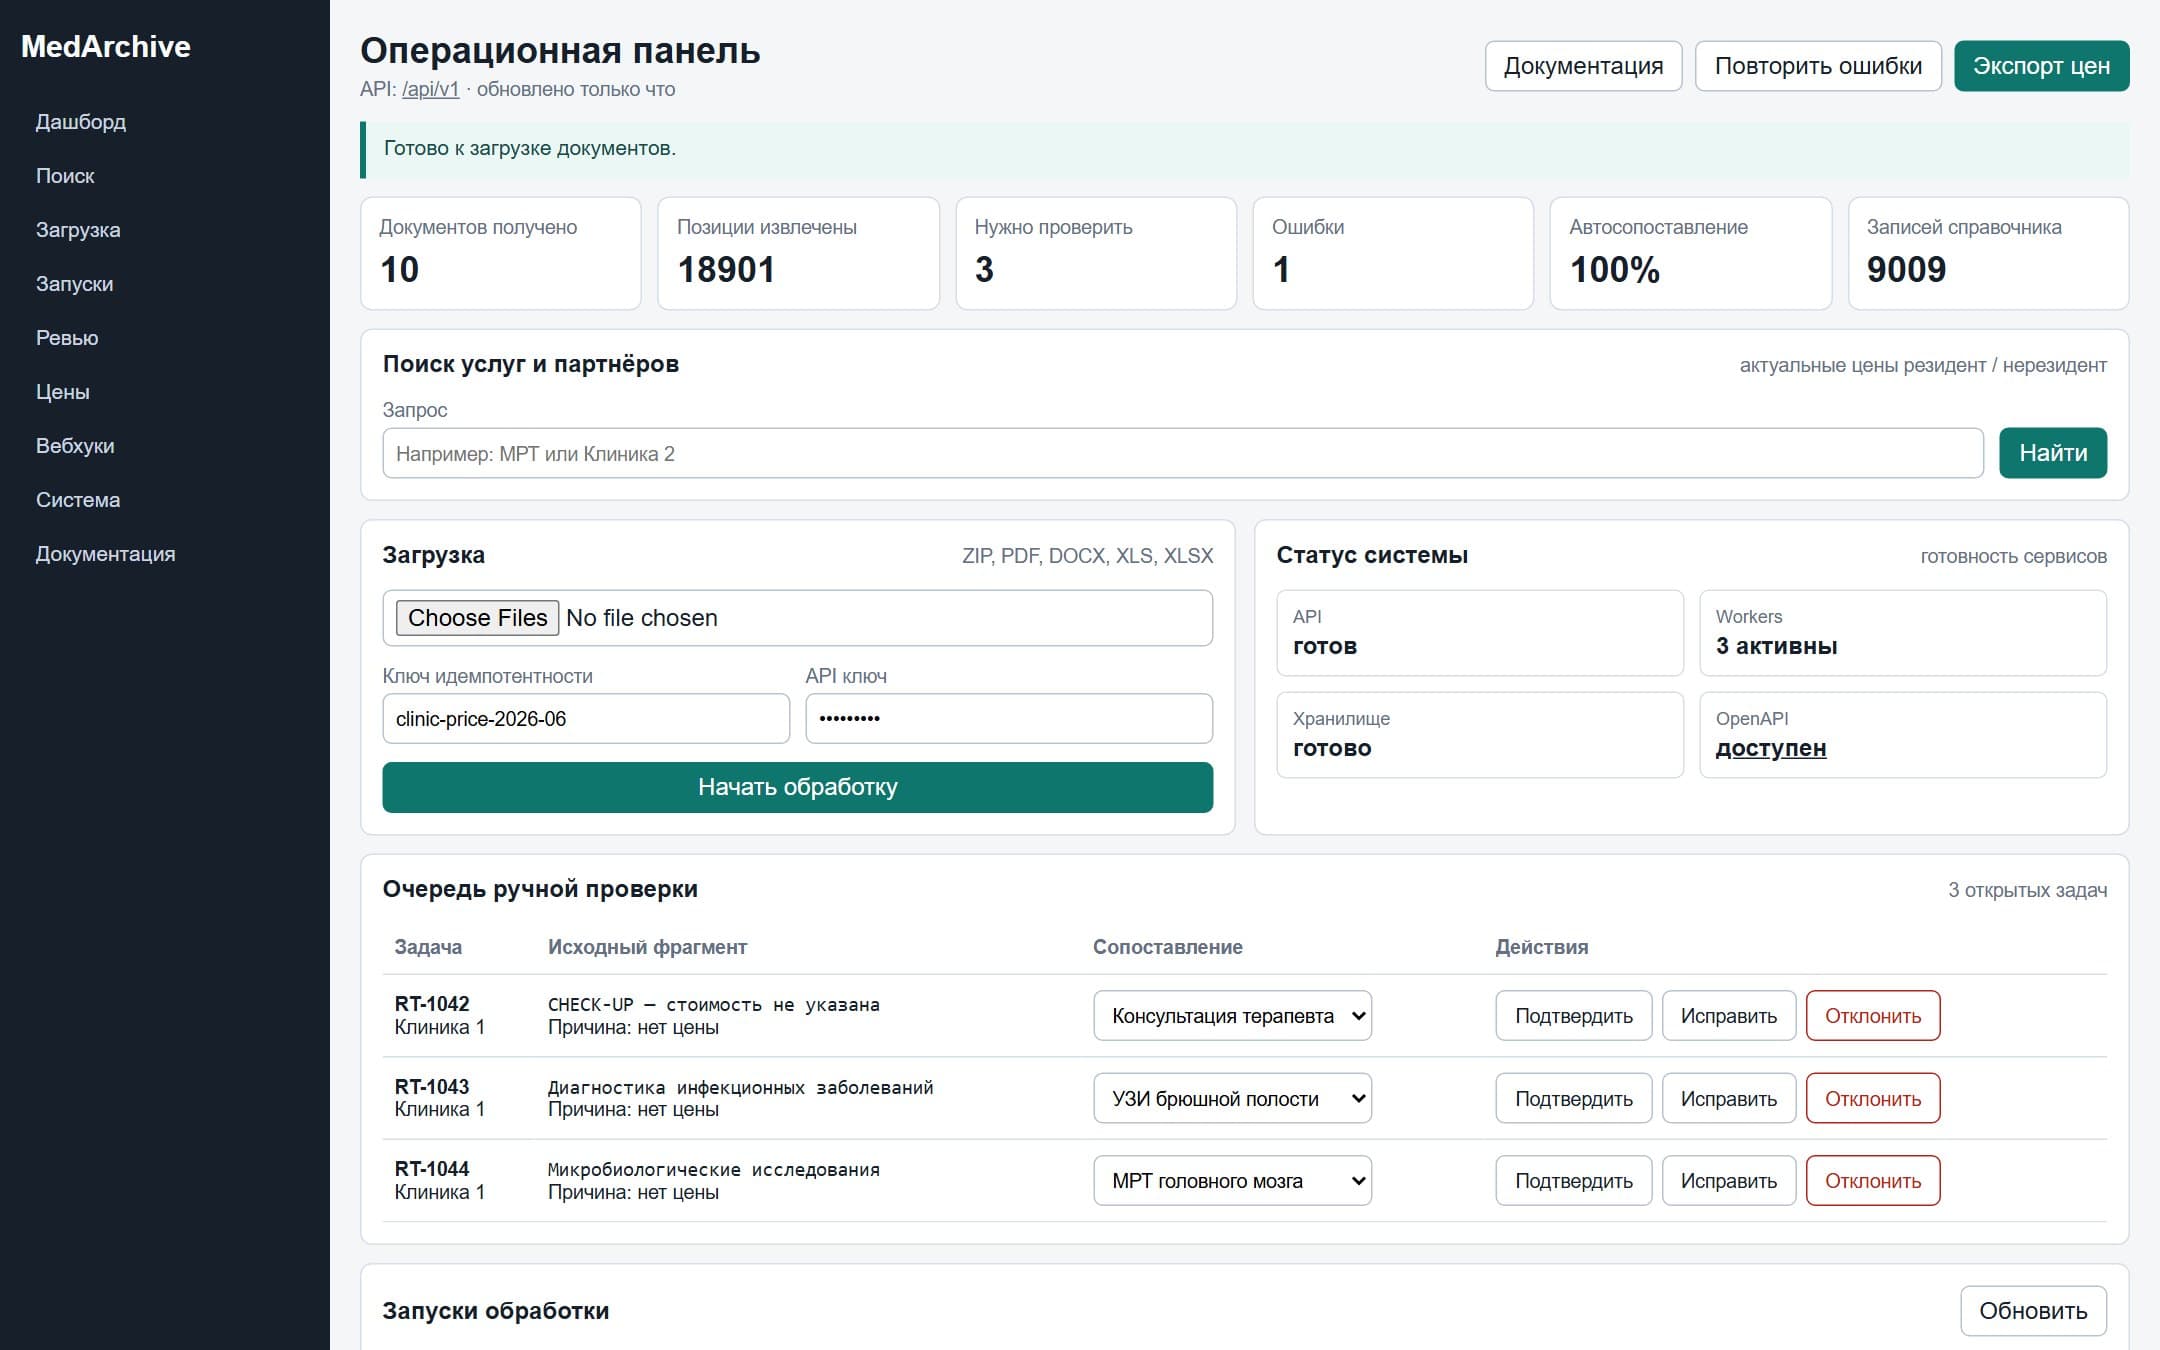Click Обновить in Запуски обработки
The height and width of the screenshot is (1350, 2160).
coord(2033,1311)
